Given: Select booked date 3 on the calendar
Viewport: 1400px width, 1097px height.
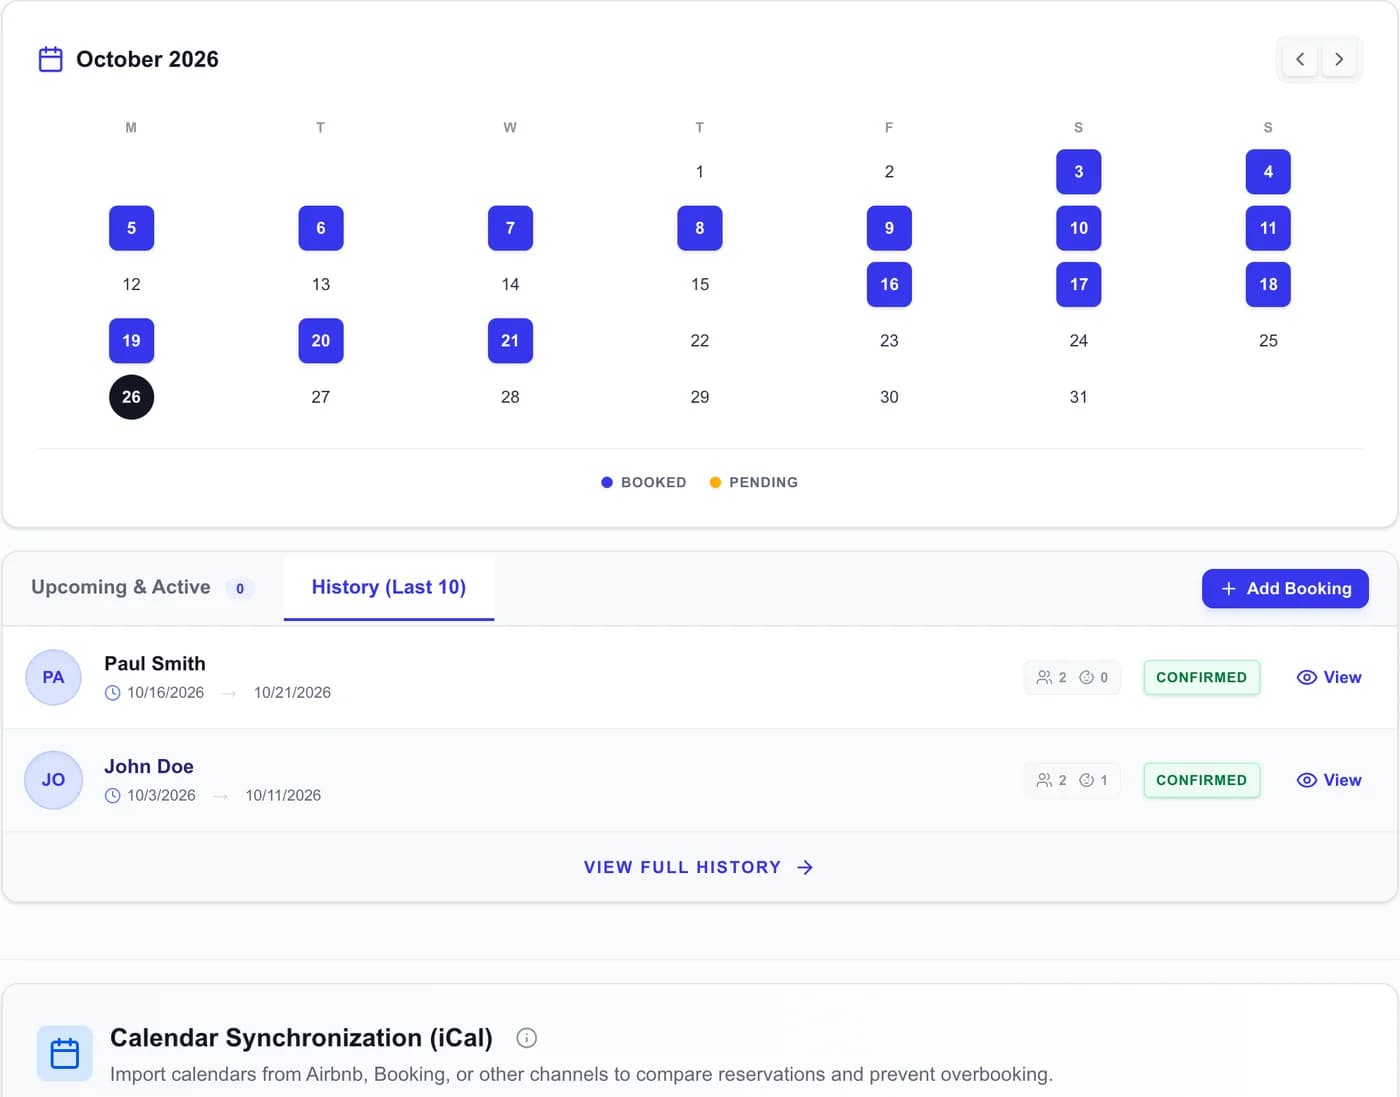Looking at the screenshot, I should 1078,172.
